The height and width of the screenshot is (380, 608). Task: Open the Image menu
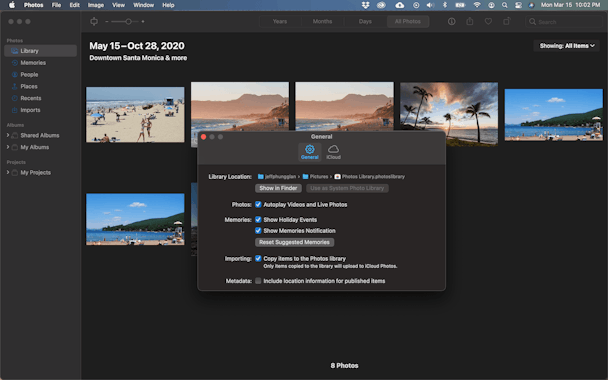point(95,5)
